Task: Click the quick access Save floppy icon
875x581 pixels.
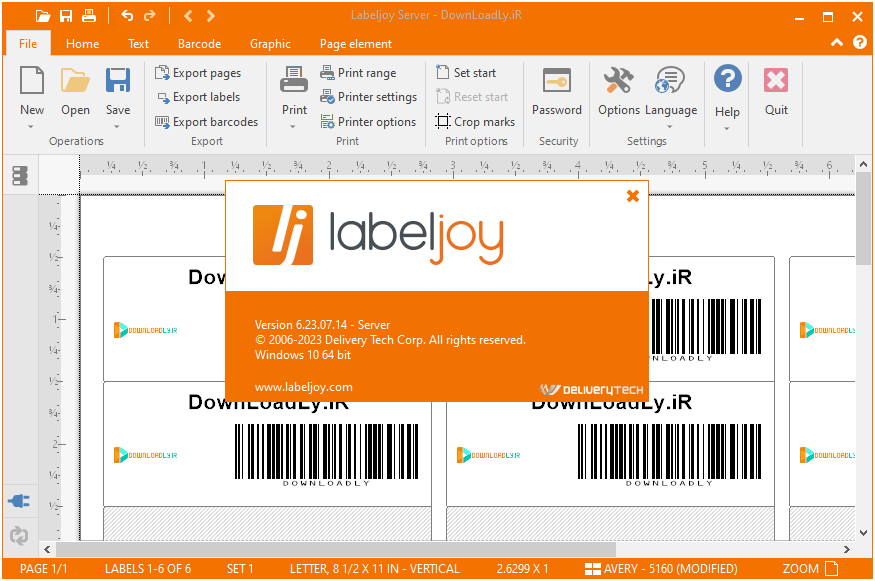Action: 66,16
